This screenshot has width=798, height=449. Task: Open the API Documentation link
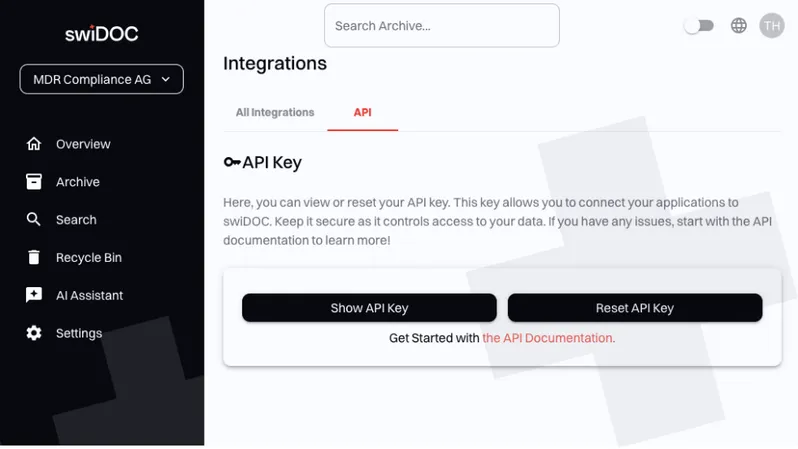(x=548, y=338)
